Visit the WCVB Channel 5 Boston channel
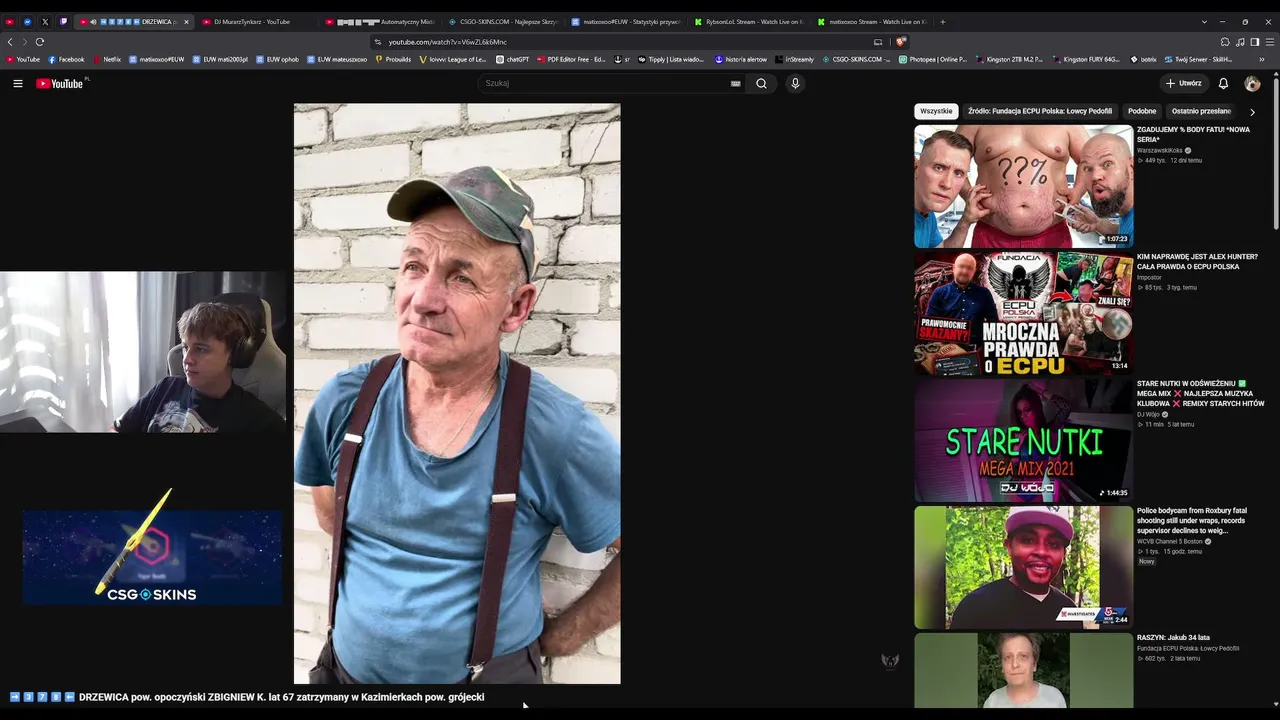This screenshot has height=720, width=1280. click(1170, 541)
